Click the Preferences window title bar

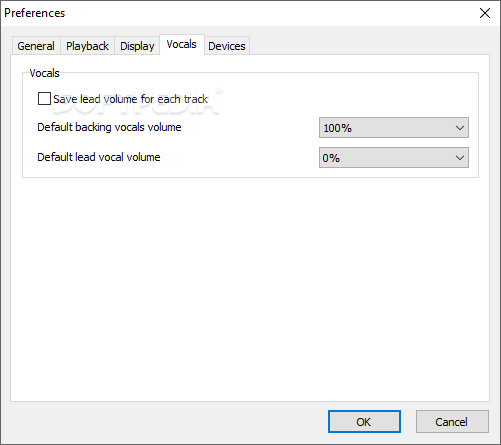click(x=233, y=13)
